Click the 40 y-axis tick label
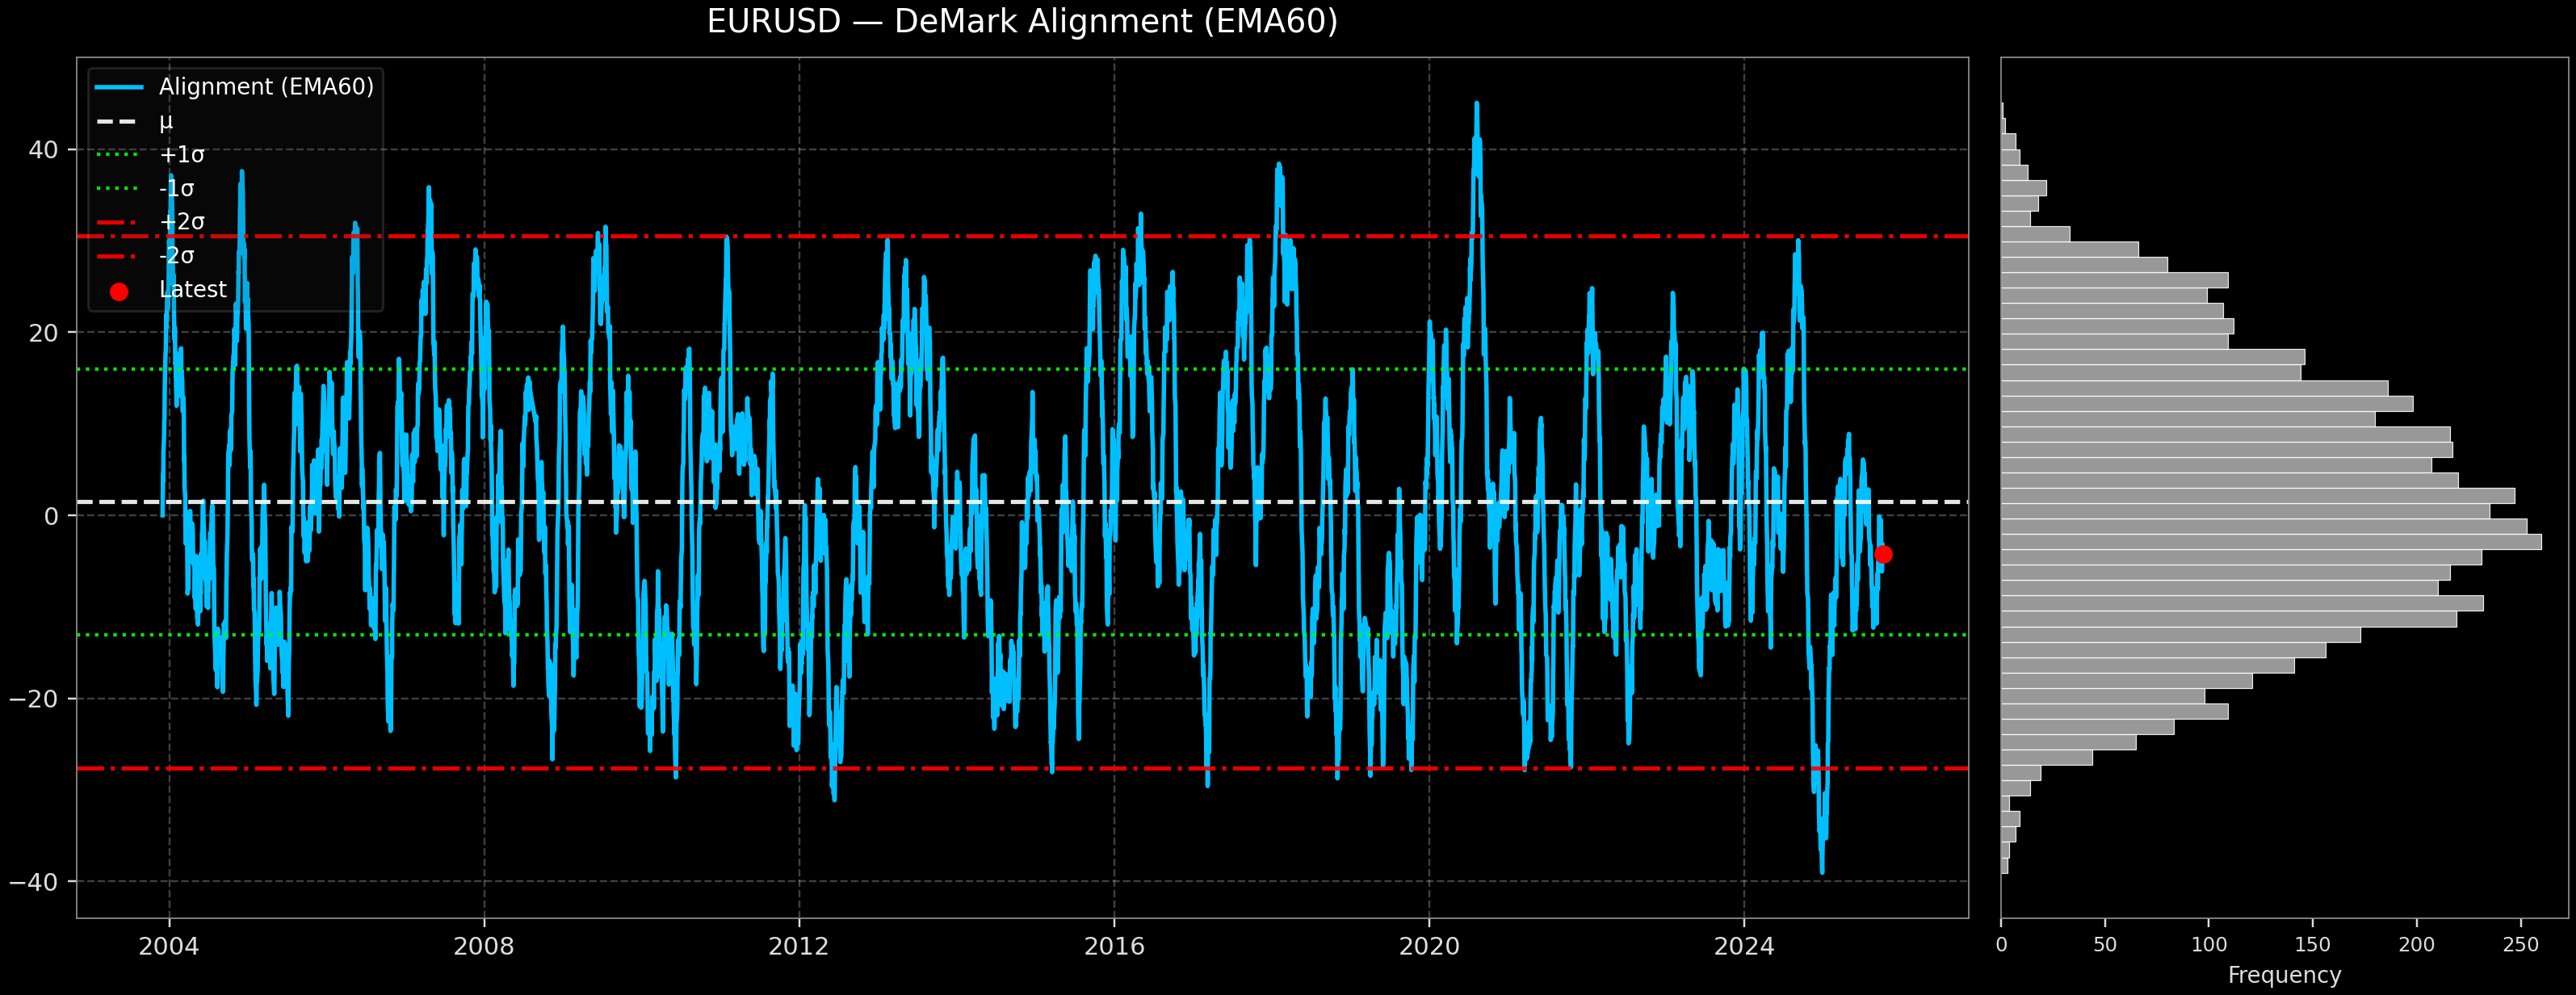The width and height of the screenshot is (2576, 995). point(43,150)
